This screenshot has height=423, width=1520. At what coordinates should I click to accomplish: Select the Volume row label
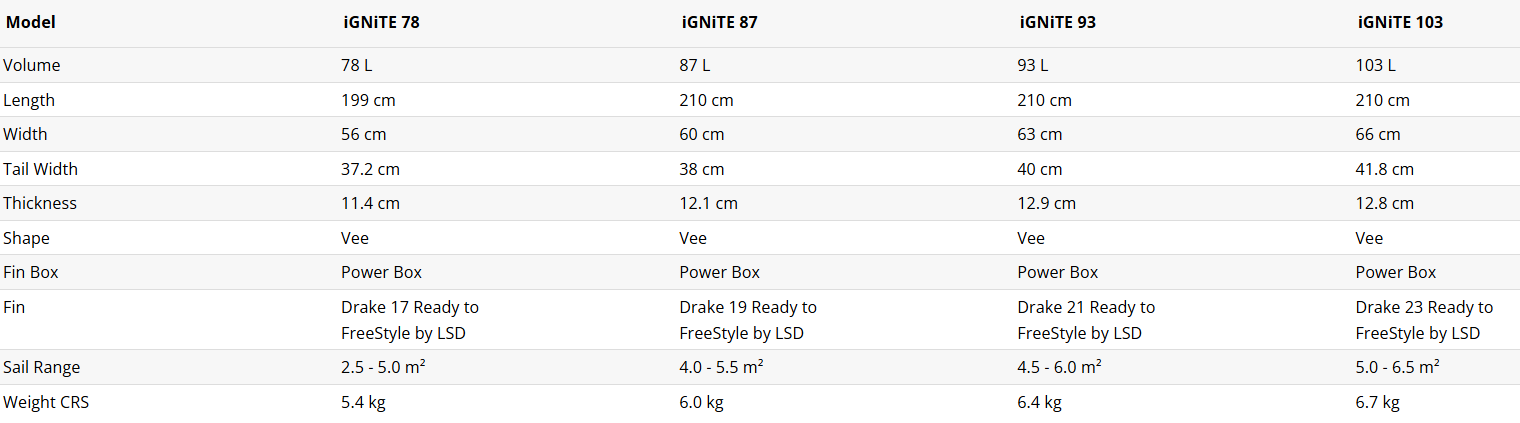point(32,65)
